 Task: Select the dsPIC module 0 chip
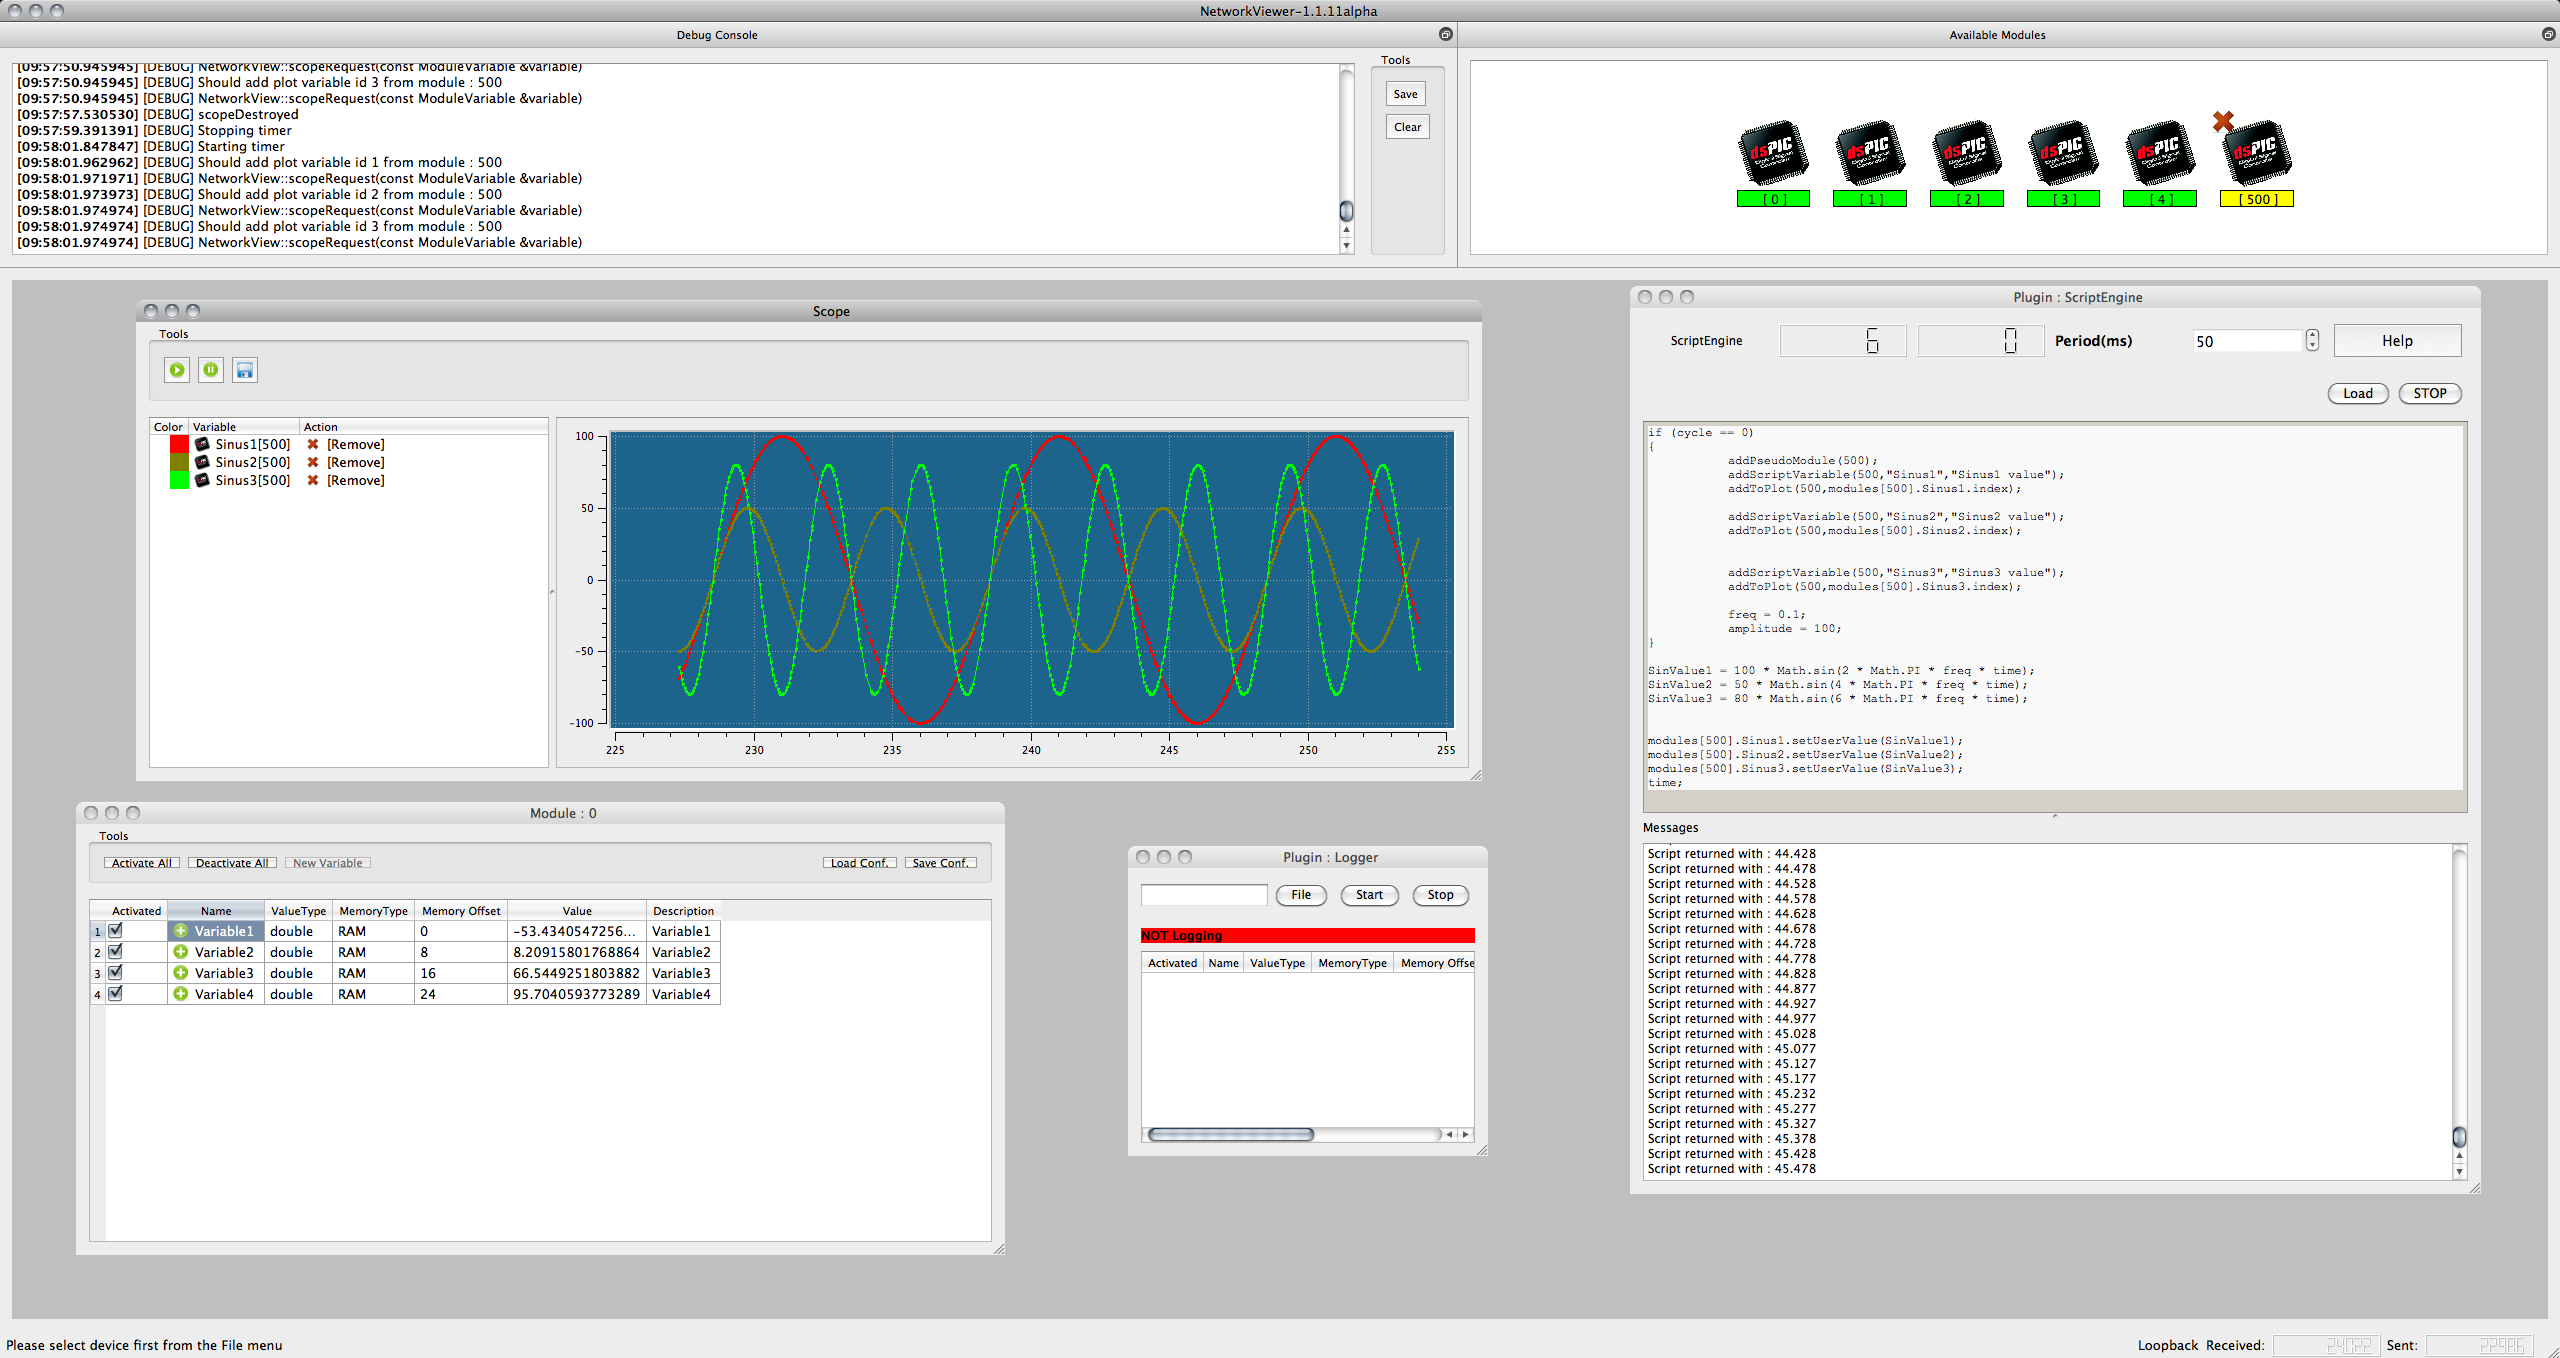pyautogui.click(x=1773, y=155)
